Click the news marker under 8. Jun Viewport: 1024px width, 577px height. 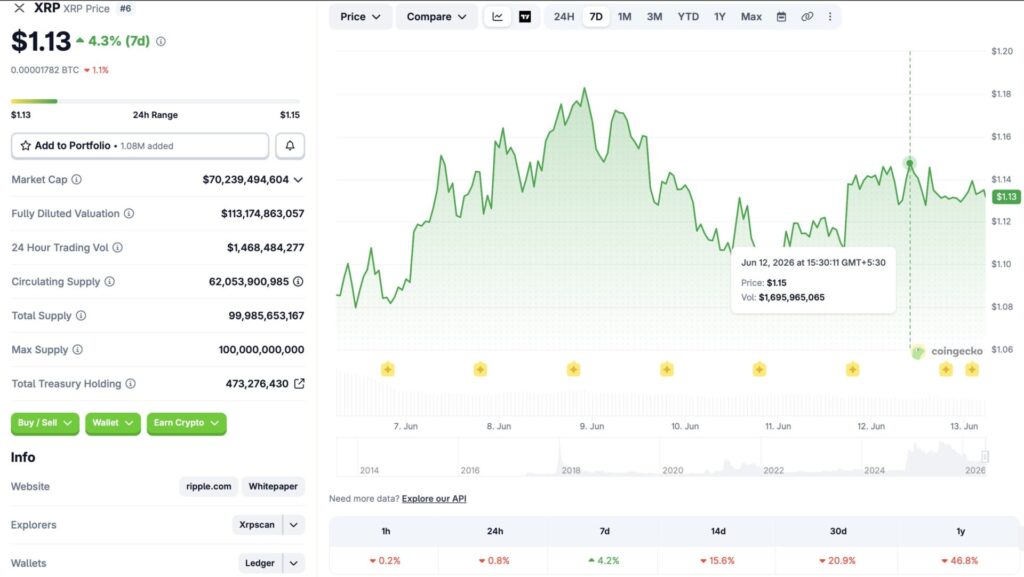click(481, 369)
